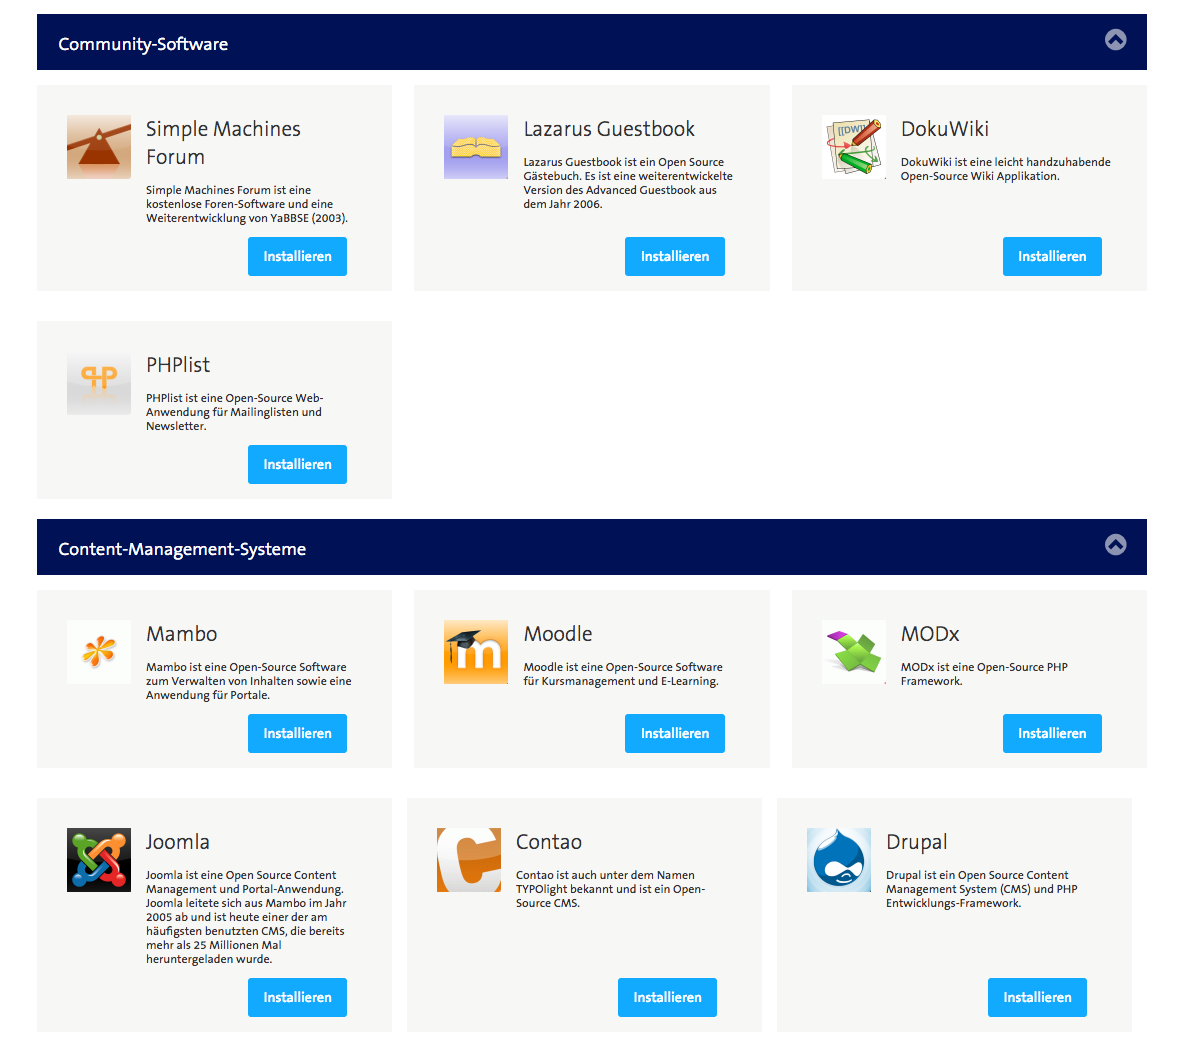
Task: Click the MODx green folded icon
Action: (854, 652)
